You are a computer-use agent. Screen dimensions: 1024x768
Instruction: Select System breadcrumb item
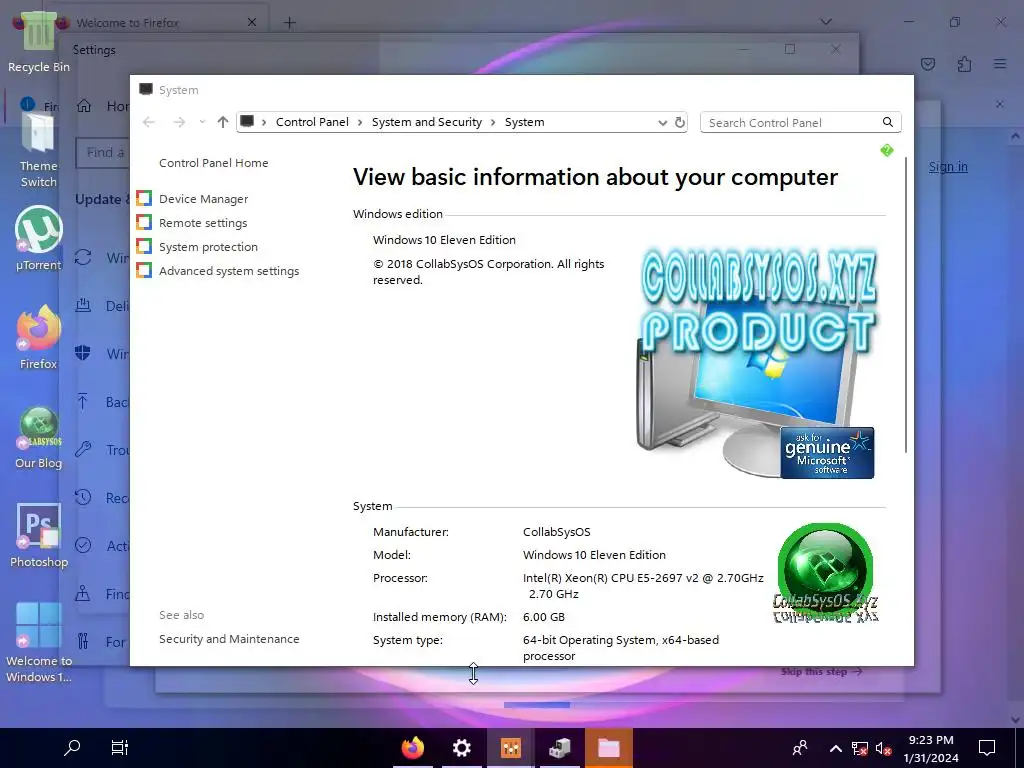pos(524,122)
